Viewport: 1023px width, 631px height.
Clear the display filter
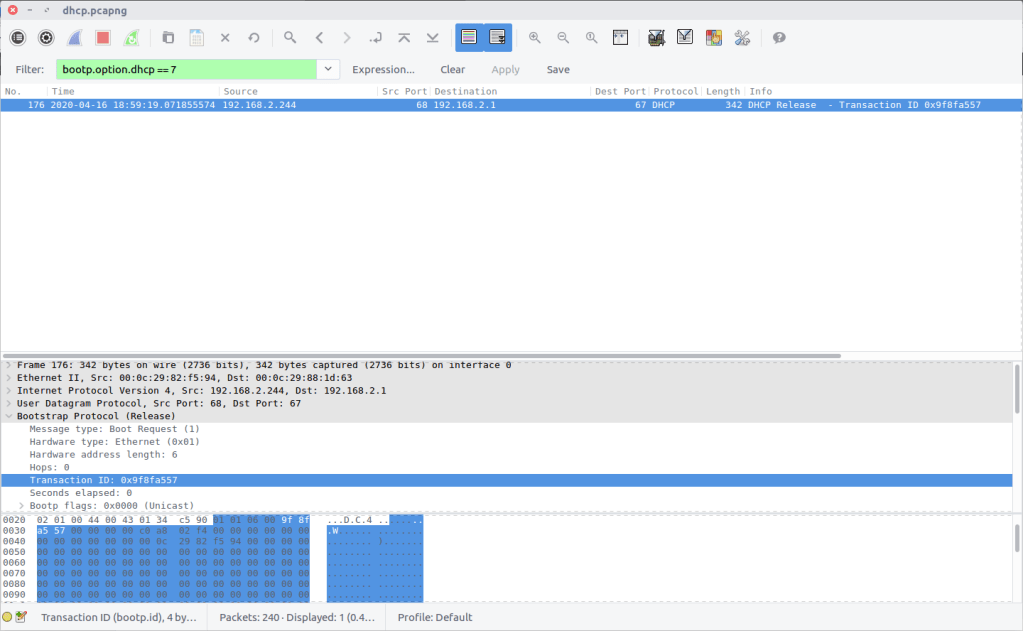452,69
